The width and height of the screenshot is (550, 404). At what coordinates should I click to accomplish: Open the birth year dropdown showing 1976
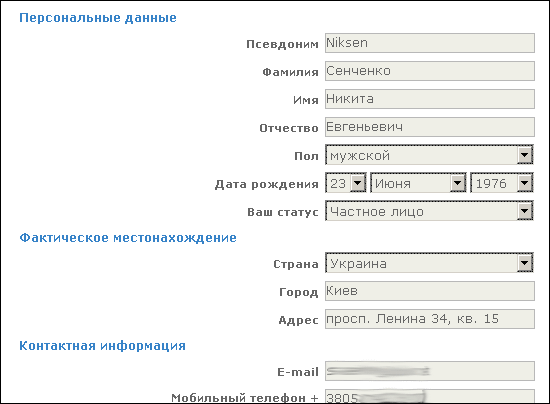tap(502, 183)
